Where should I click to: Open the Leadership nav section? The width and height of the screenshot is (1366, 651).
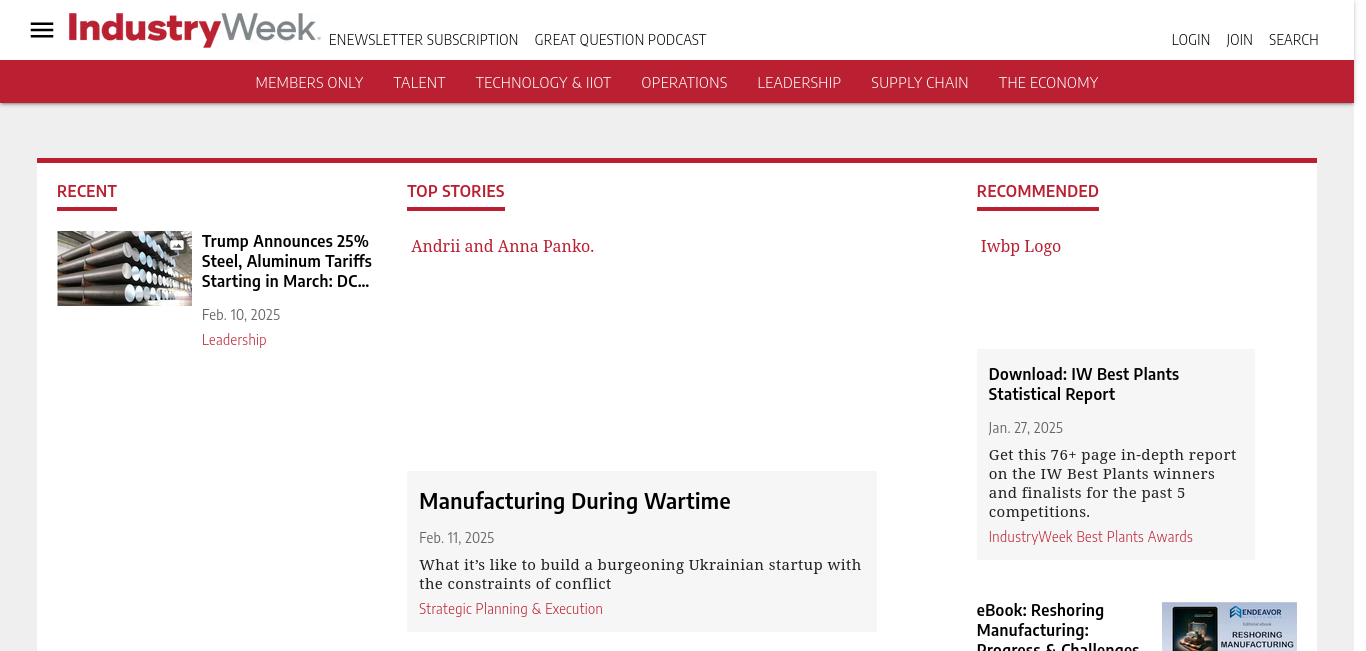tap(799, 83)
